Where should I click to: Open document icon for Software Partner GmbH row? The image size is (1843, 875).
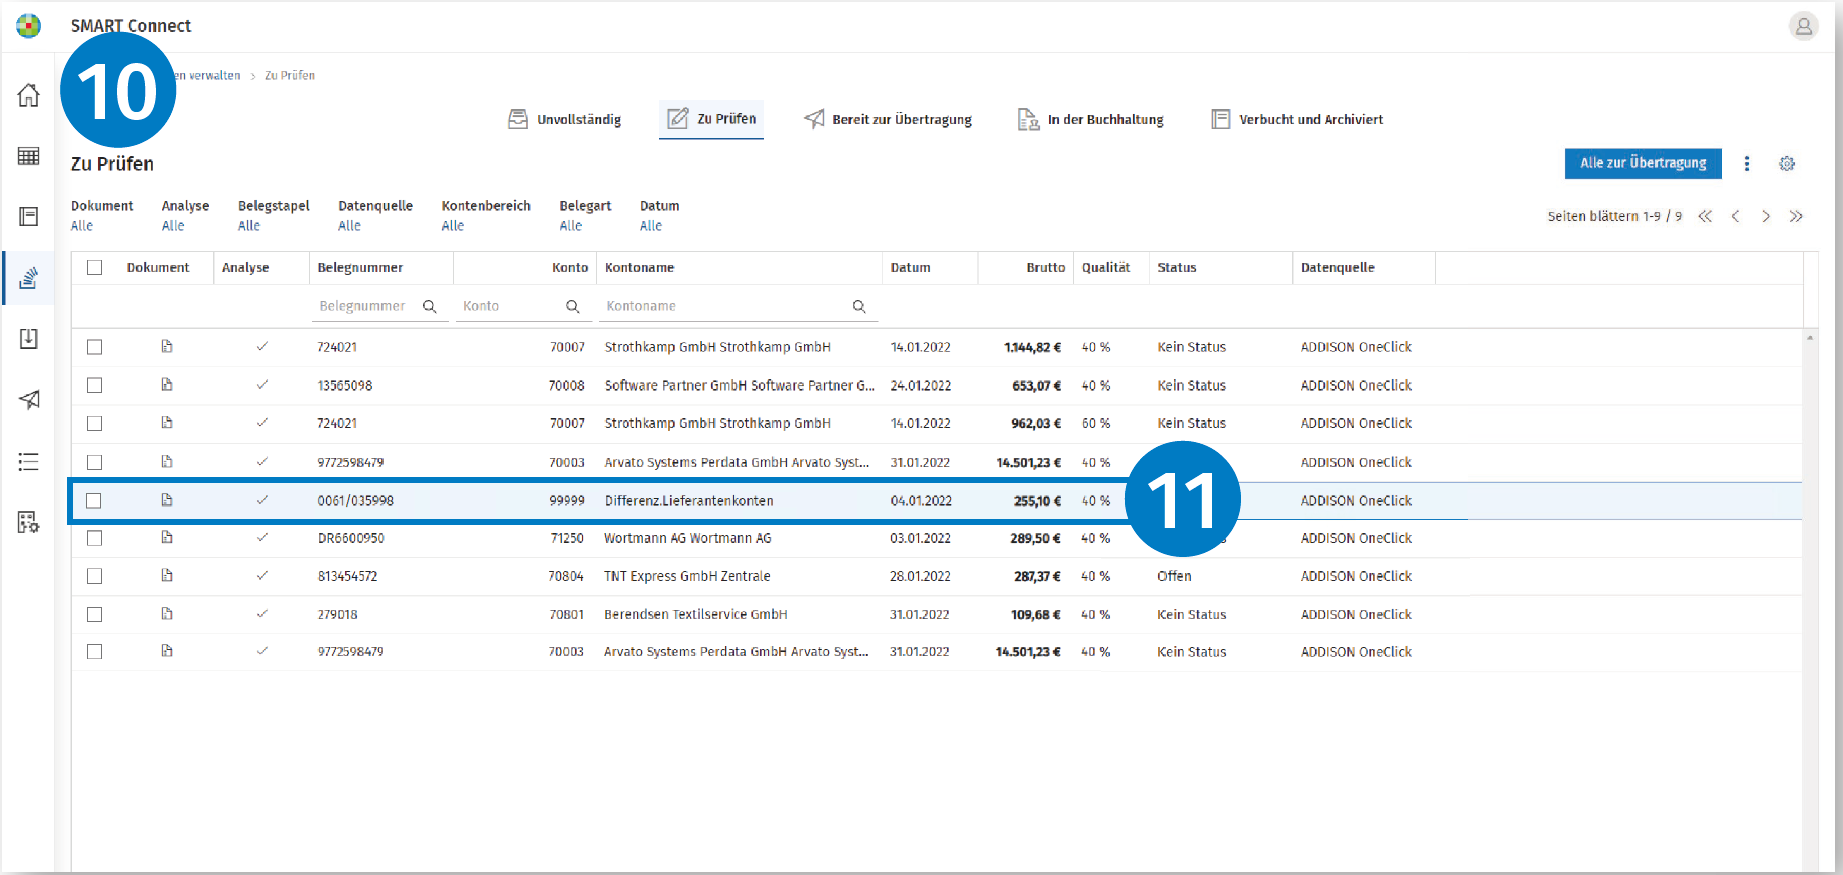(x=167, y=385)
